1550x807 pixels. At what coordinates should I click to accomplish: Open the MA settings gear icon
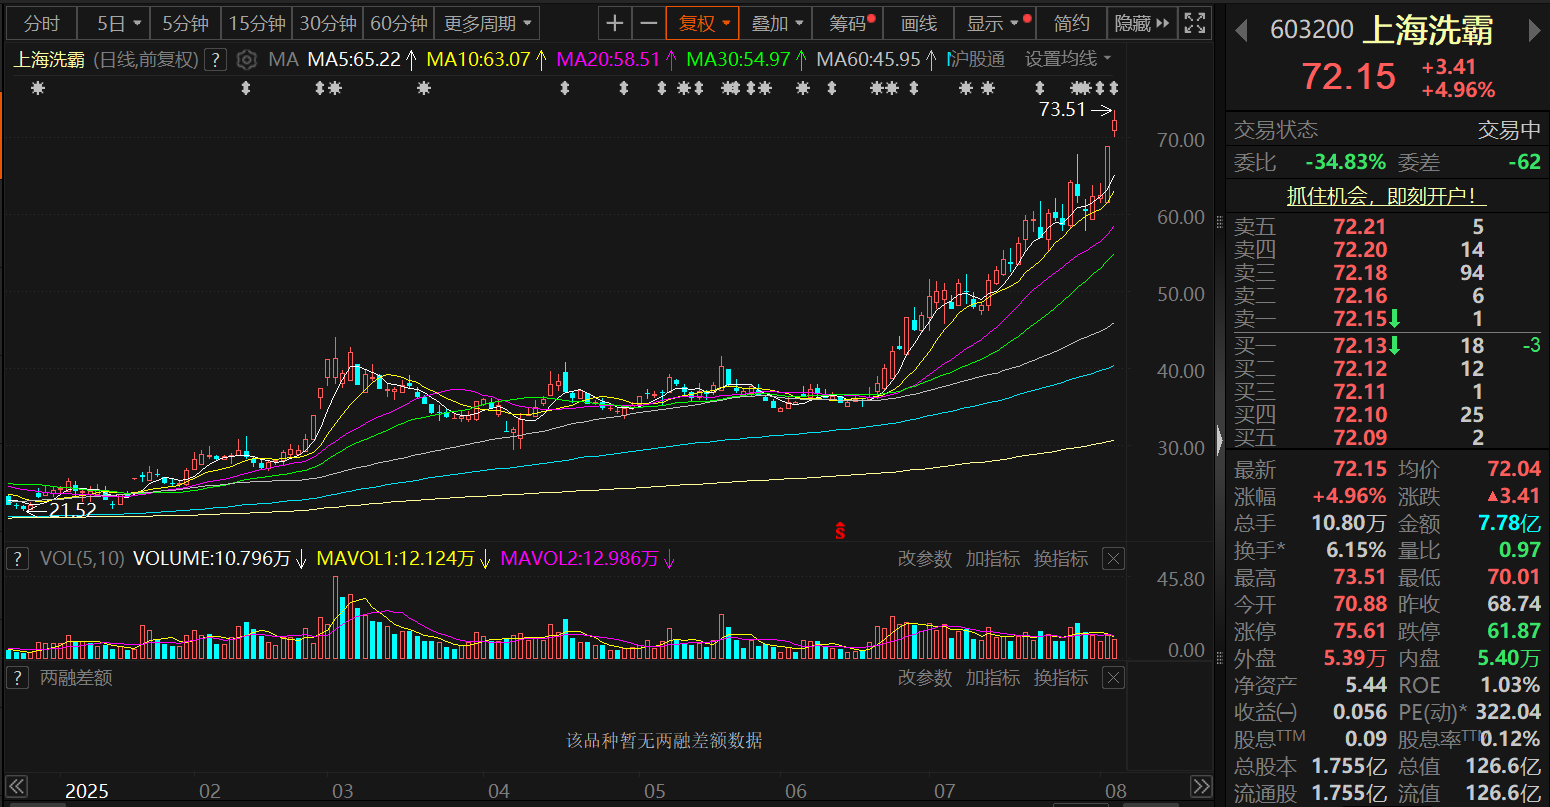tap(247, 60)
